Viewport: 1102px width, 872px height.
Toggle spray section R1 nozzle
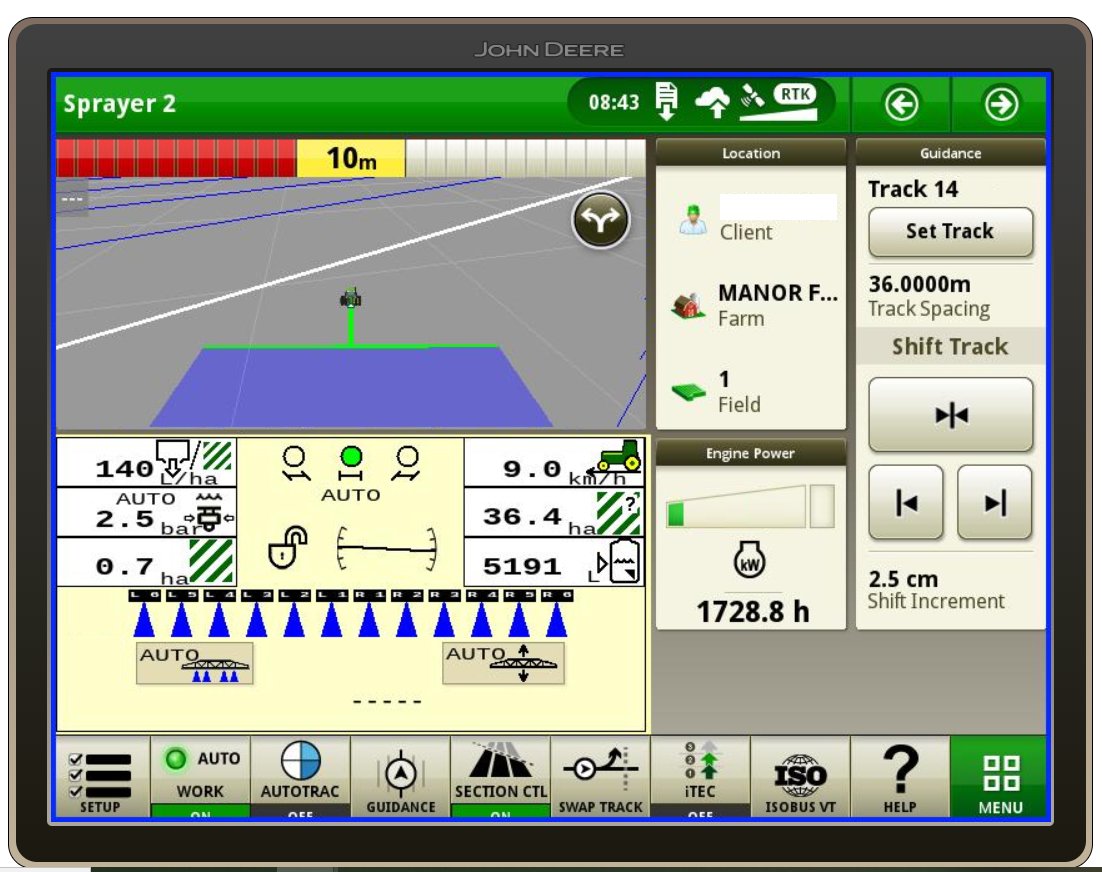(x=369, y=613)
